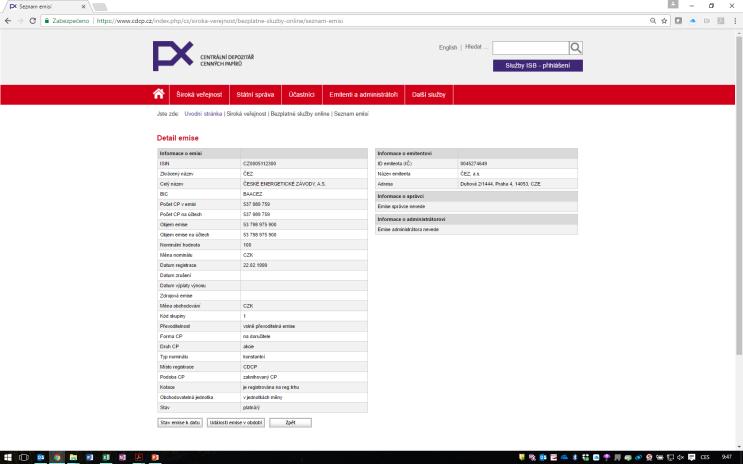Screen dimensions: 743x464
Task: Click the Detail emise heading
Action: point(178,138)
